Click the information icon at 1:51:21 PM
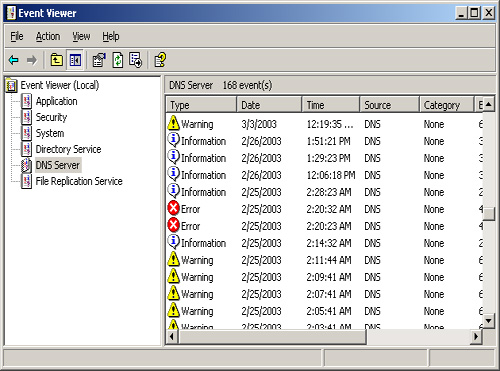Screen dimensions: 500x371 click(x=173, y=140)
